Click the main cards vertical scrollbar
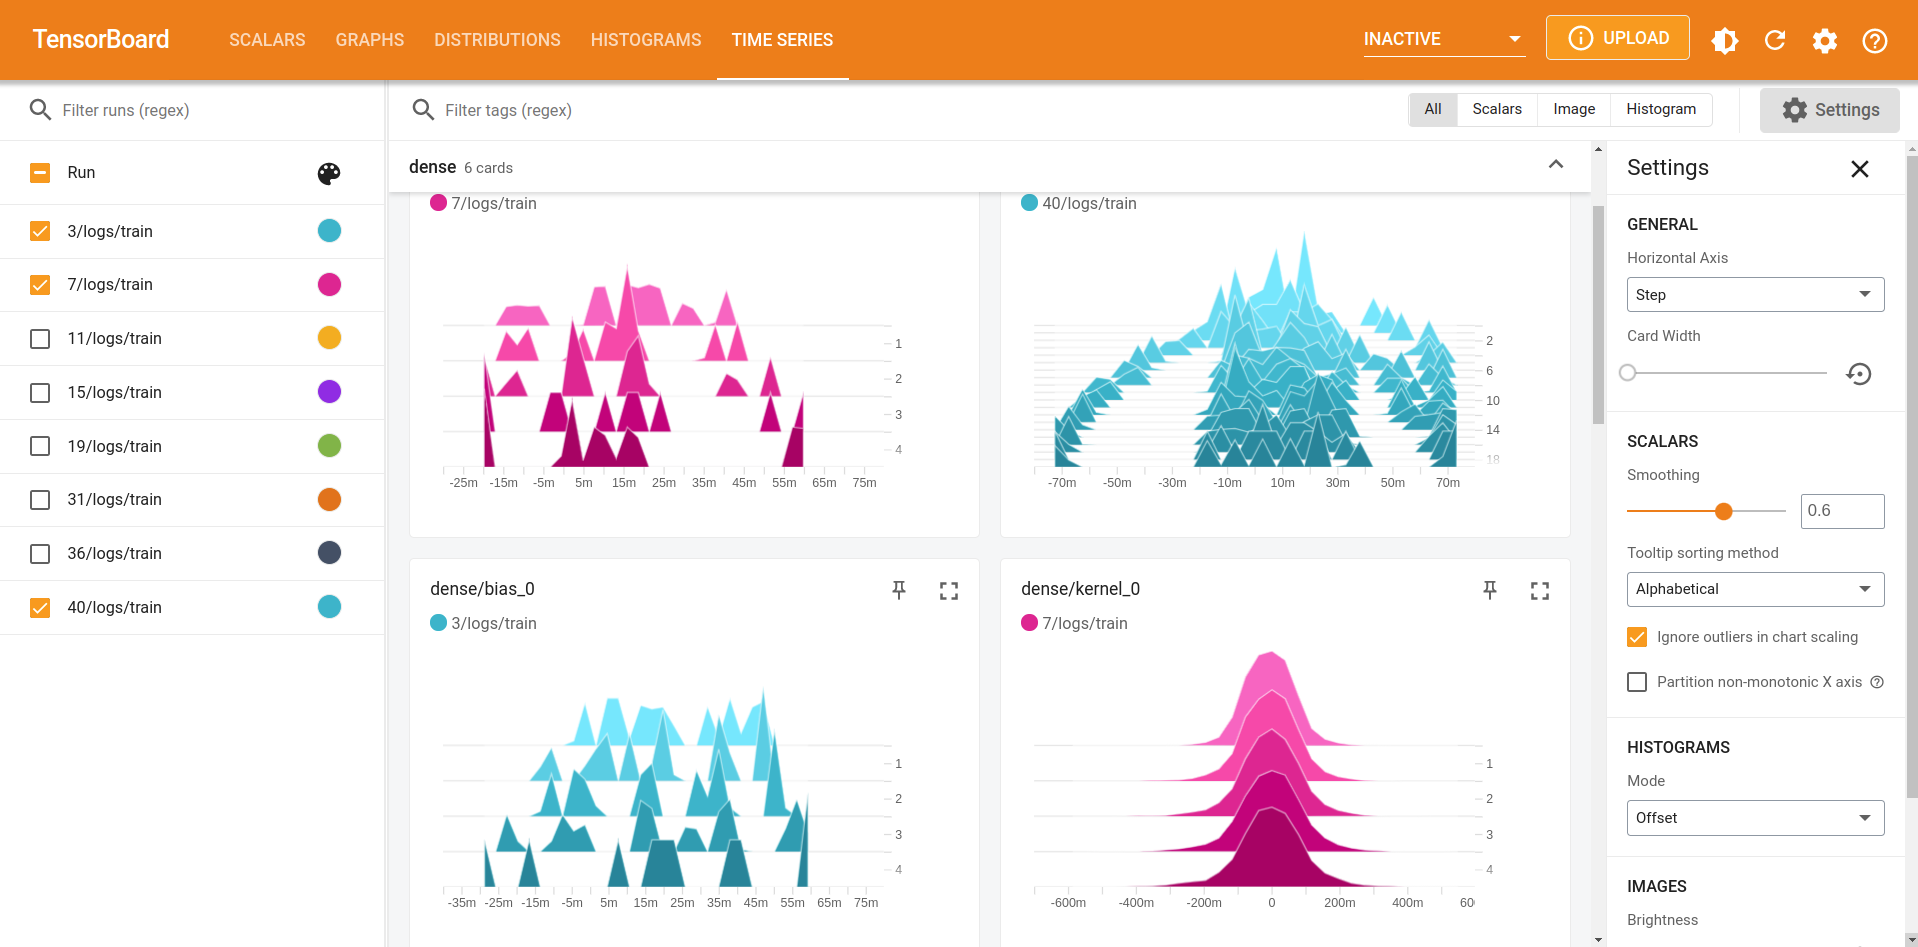This screenshot has width=1918, height=947. 1598,314
